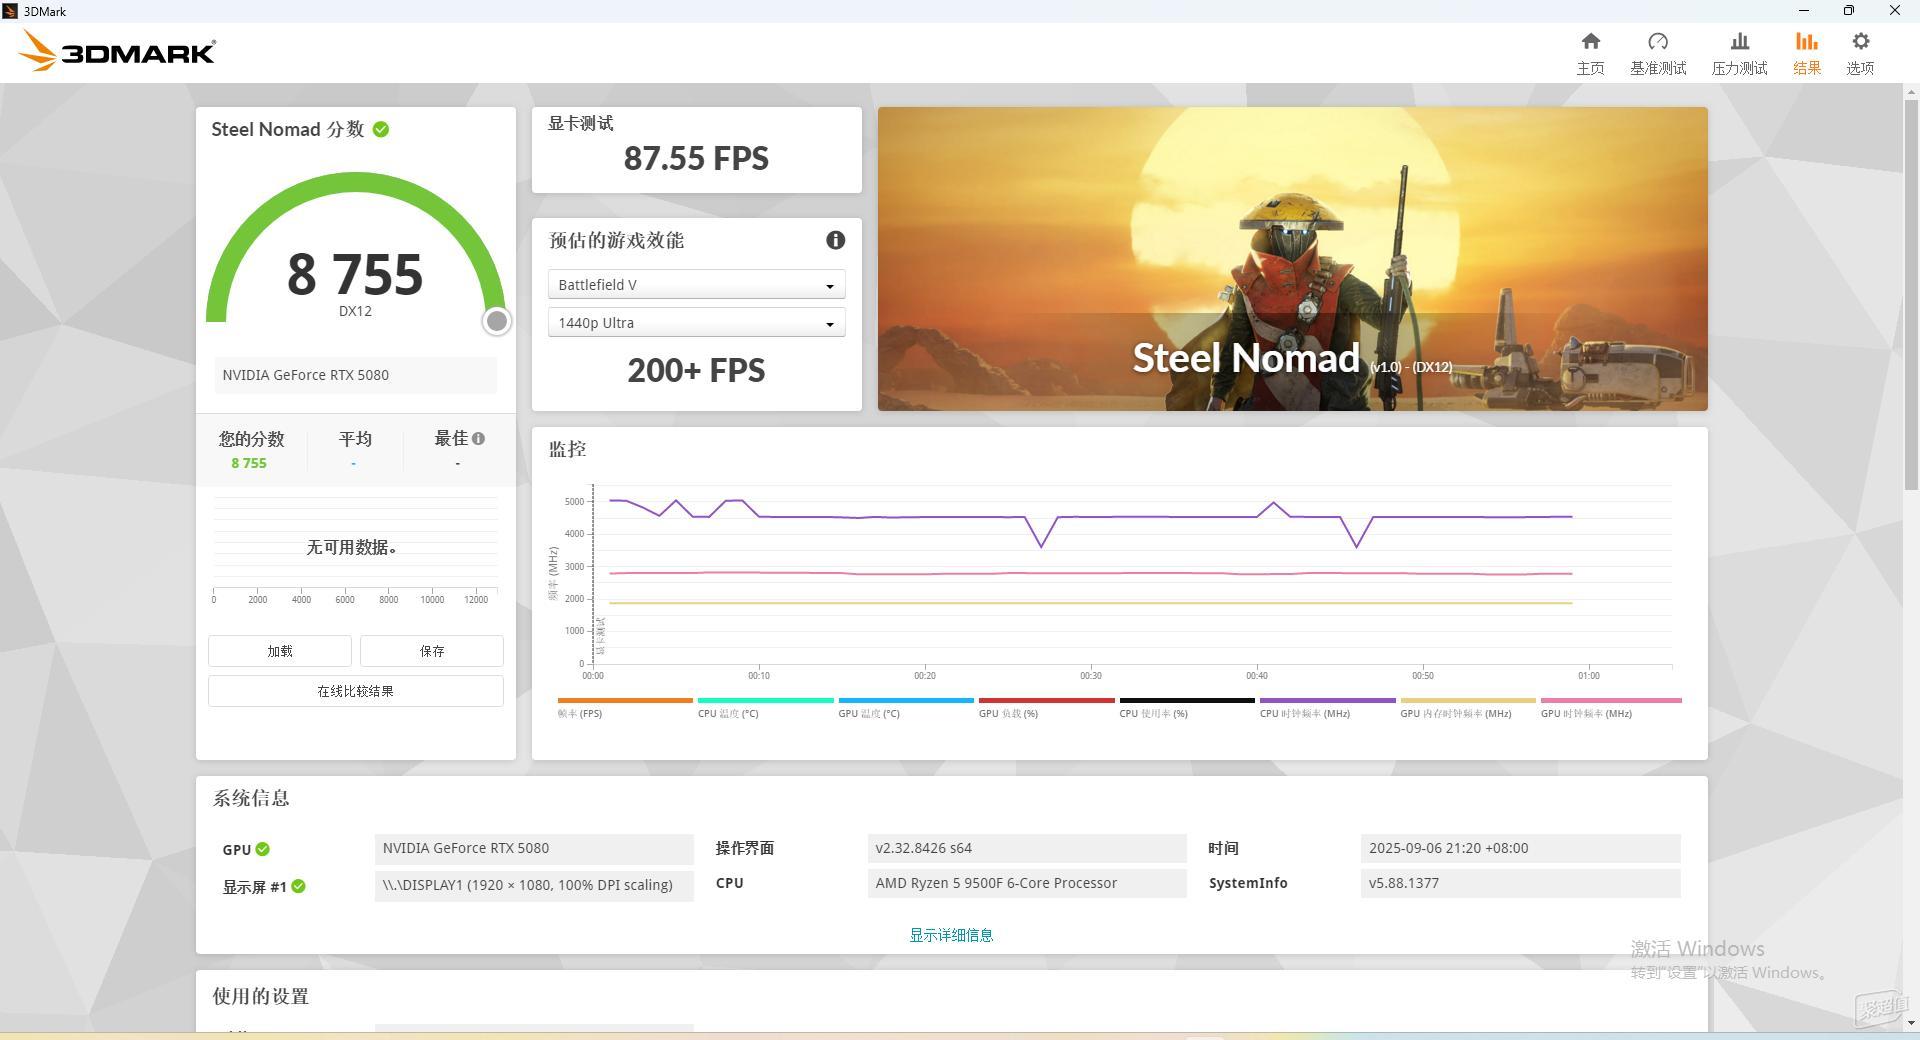Image resolution: width=1920 pixels, height=1040 pixels.
Task: Click the v2.32.8426 s64 version value
Action: (x=1027, y=848)
